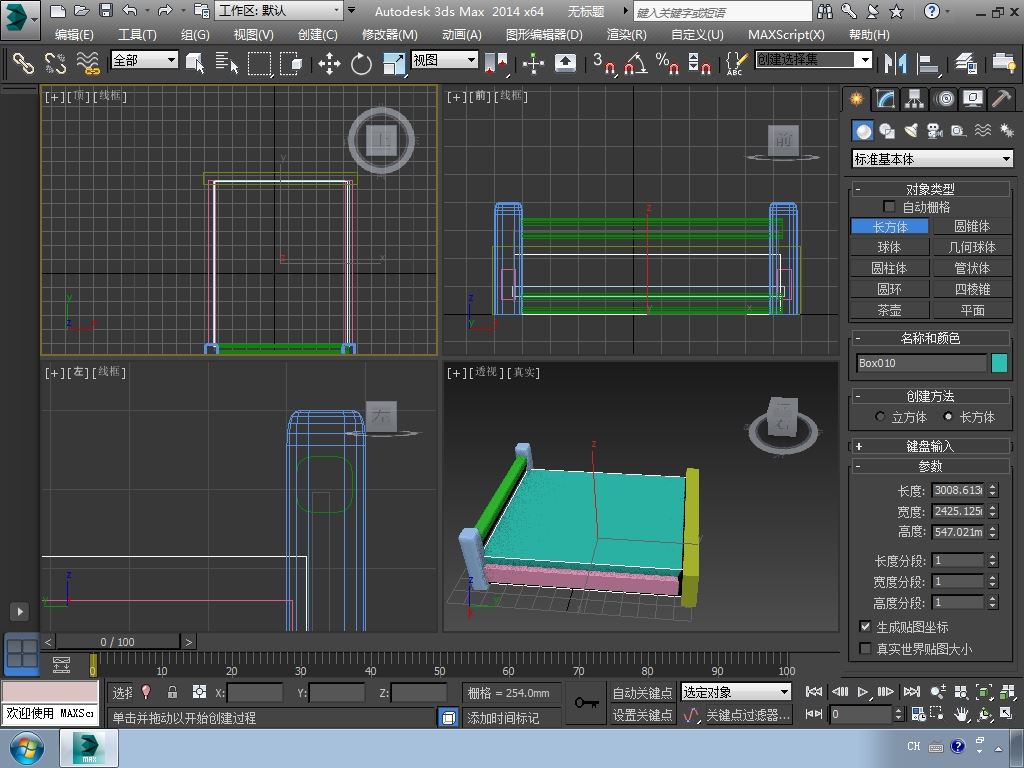1024x768 pixels.
Task: Switch to the Display panel tab
Action: coord(973,99)
